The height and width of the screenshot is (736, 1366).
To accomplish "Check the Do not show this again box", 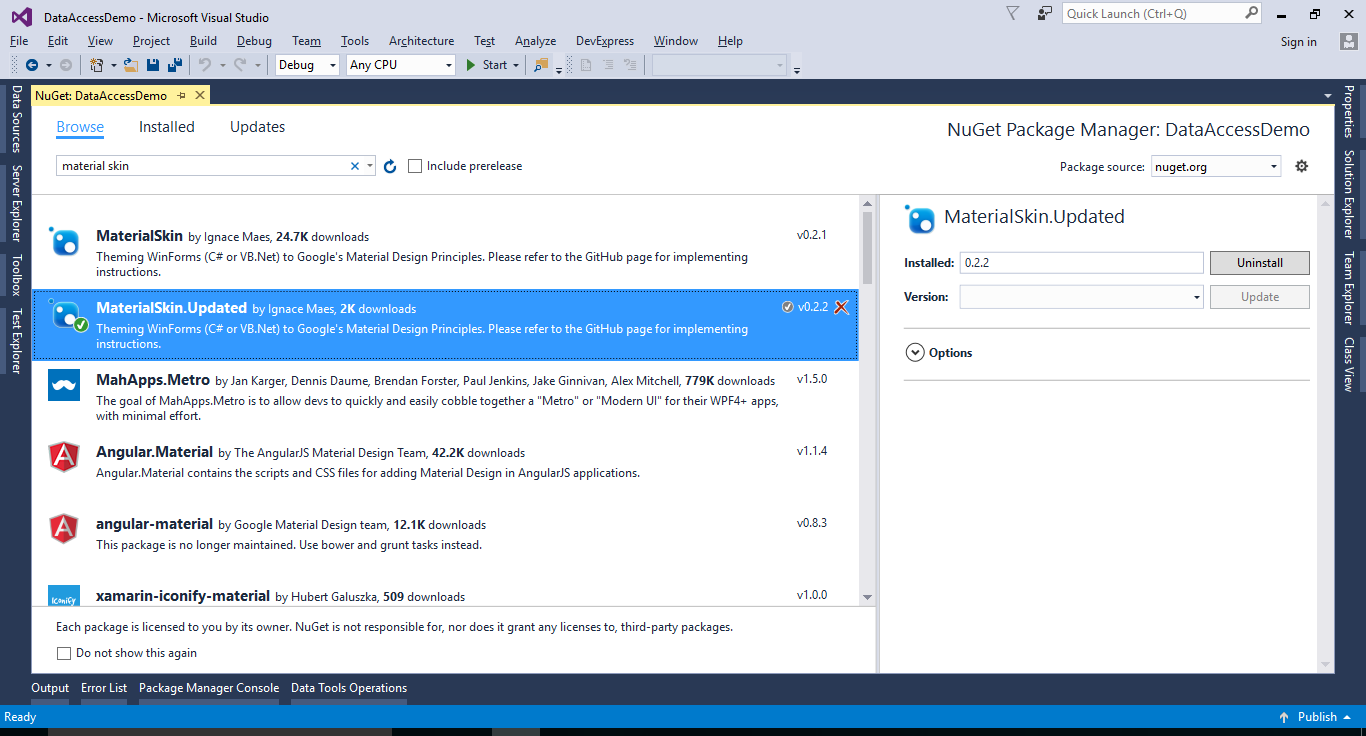I will point(64,653).
